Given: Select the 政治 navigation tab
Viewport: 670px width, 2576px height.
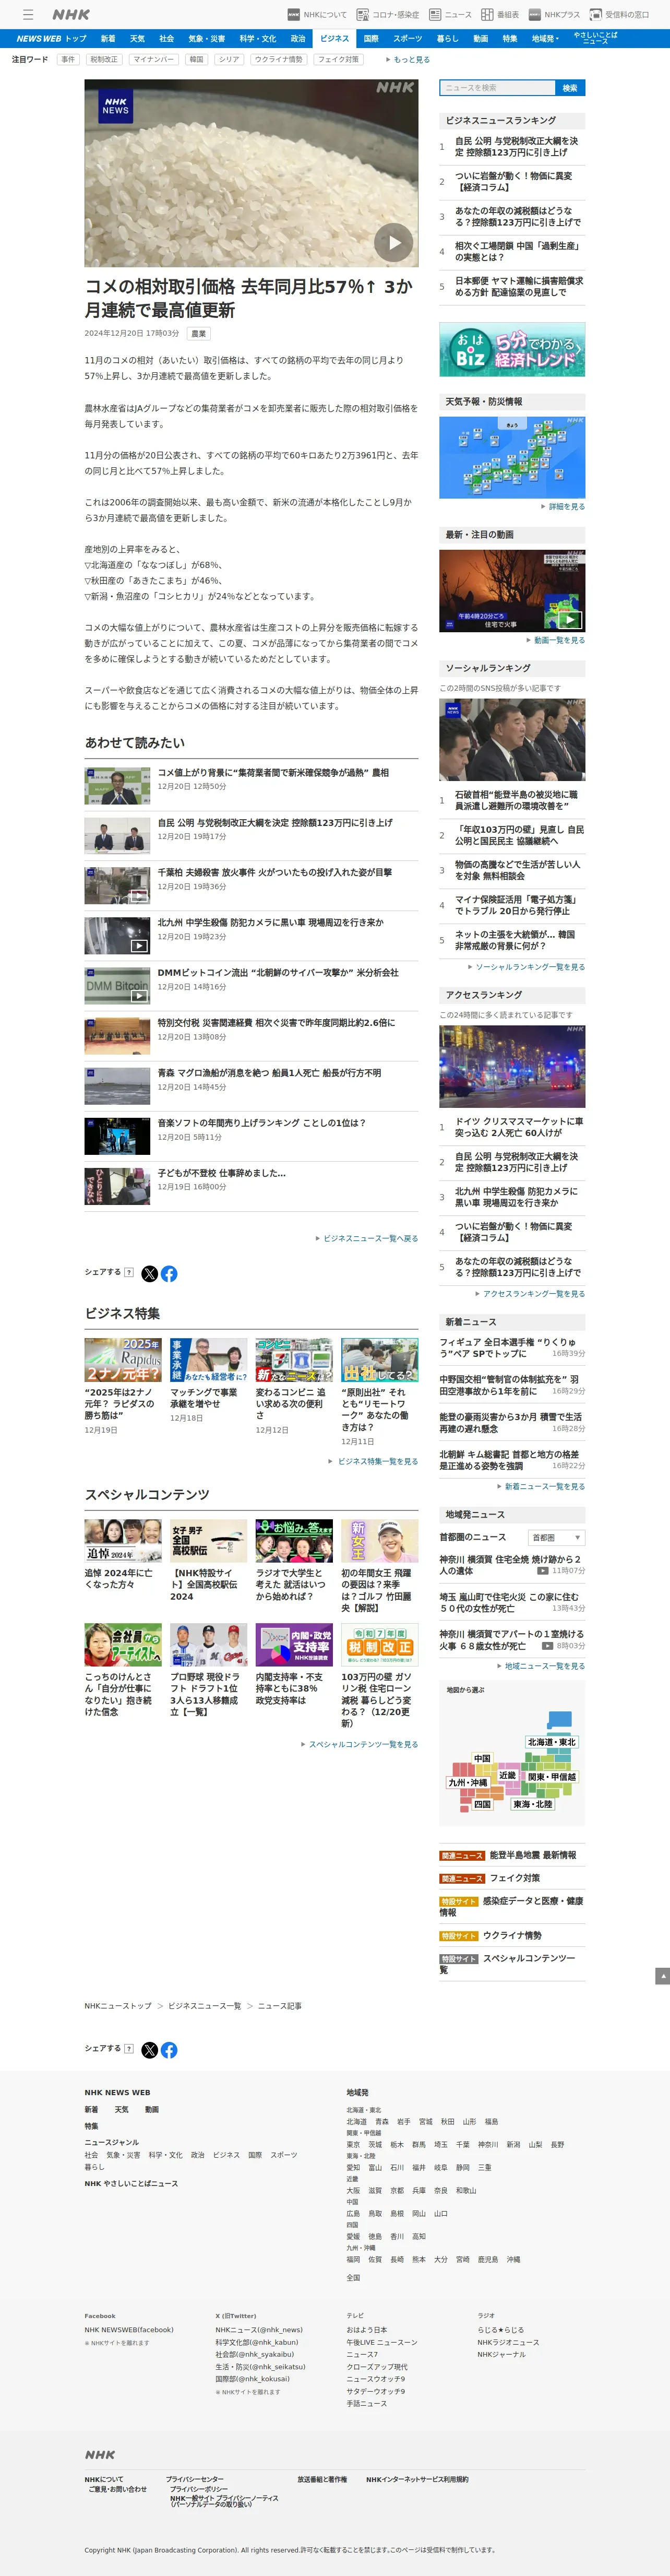Looking at the screenshot, I should click(298, 39).
